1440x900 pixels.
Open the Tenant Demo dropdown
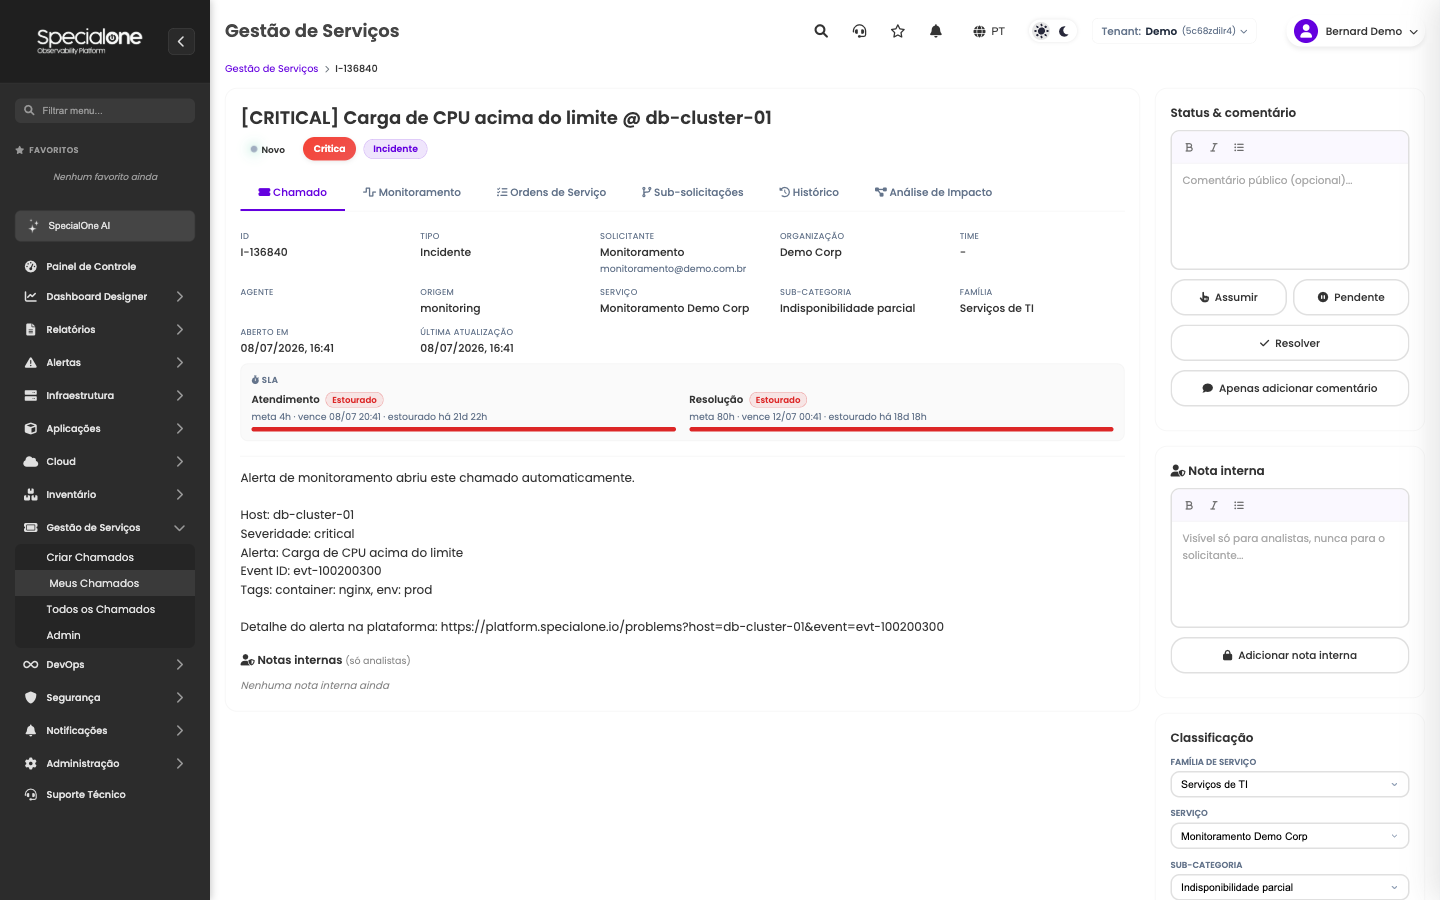pos(1174,31)
